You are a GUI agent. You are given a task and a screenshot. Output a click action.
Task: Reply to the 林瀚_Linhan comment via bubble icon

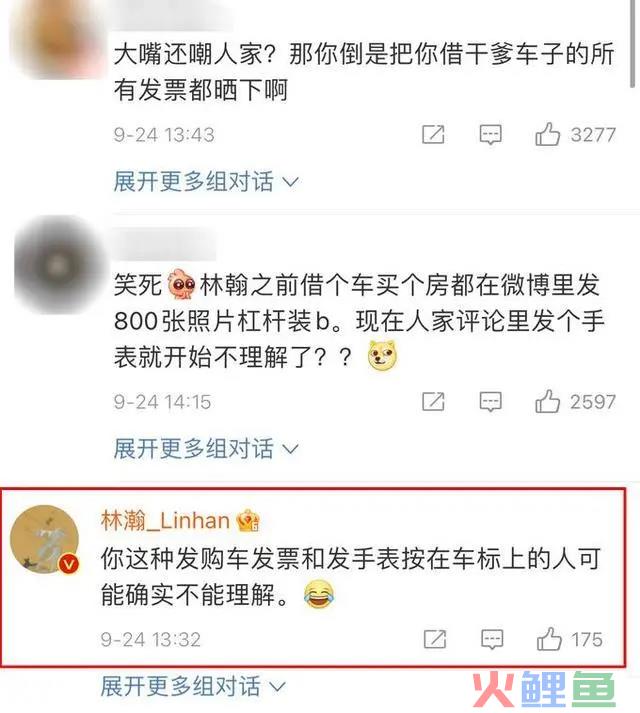[492, 640]
